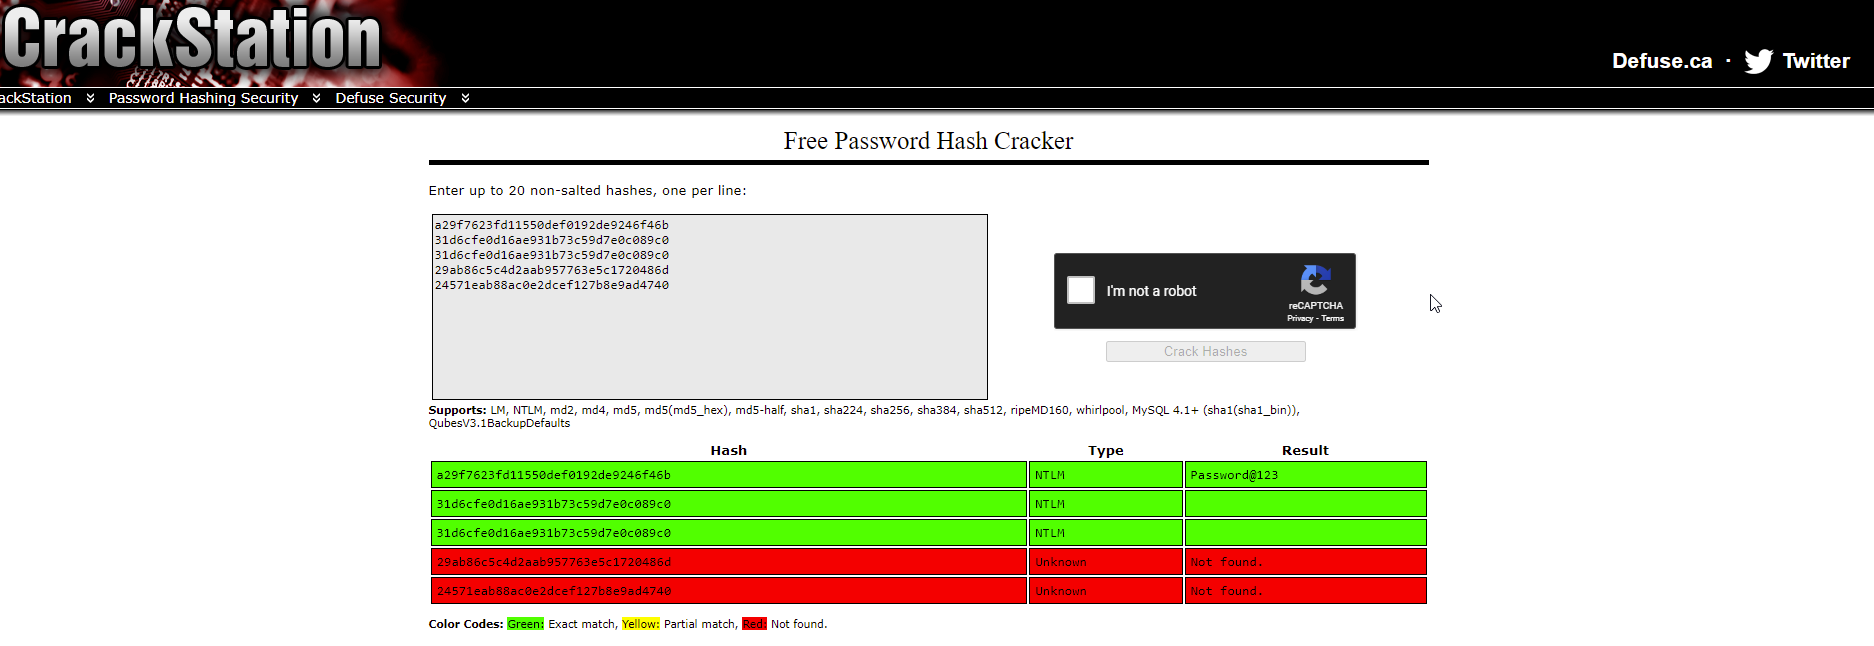Open the Twitter text link
This screenshot has width=1874, height=646.
point(1816,61)
